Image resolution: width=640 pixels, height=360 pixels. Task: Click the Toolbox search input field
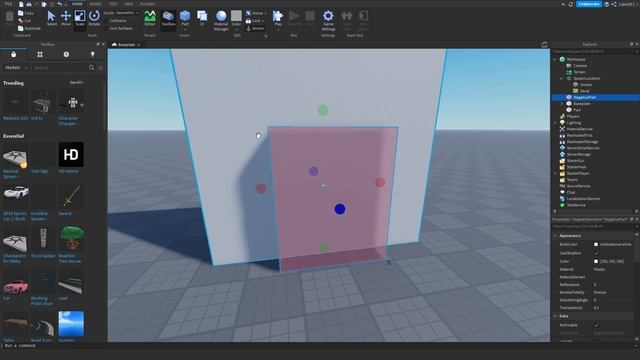coord(60,68)
